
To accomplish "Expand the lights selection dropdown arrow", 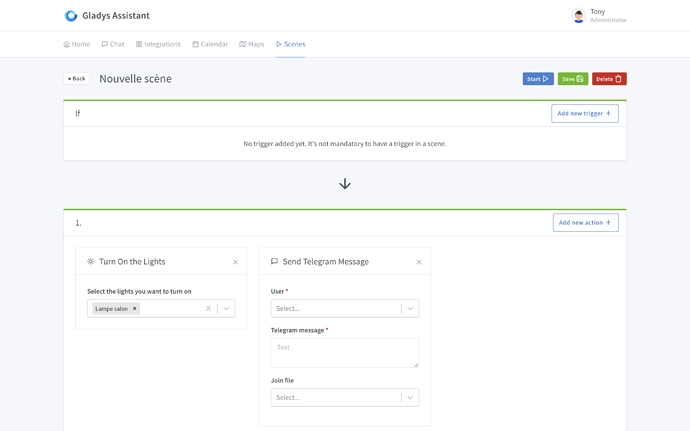I will 226,309.
